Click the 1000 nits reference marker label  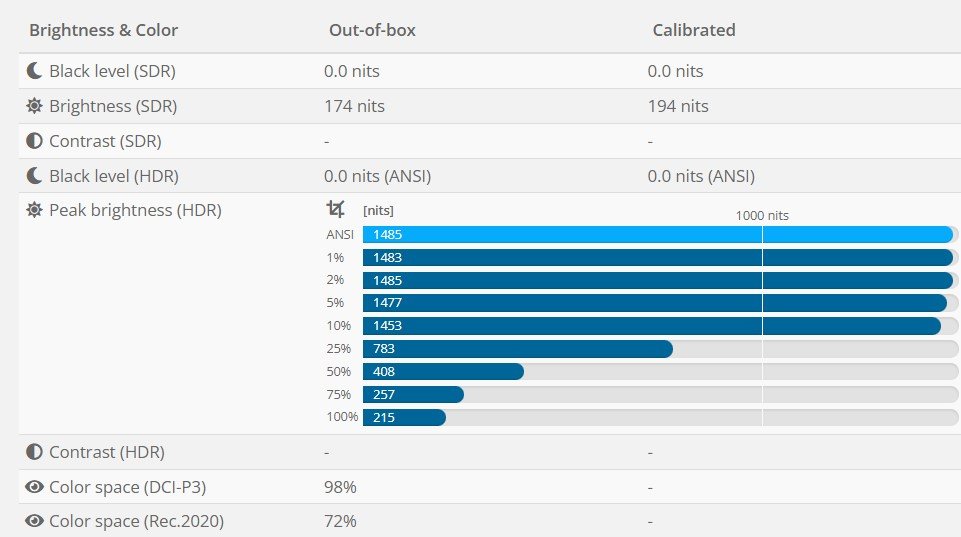pos(762,215)
